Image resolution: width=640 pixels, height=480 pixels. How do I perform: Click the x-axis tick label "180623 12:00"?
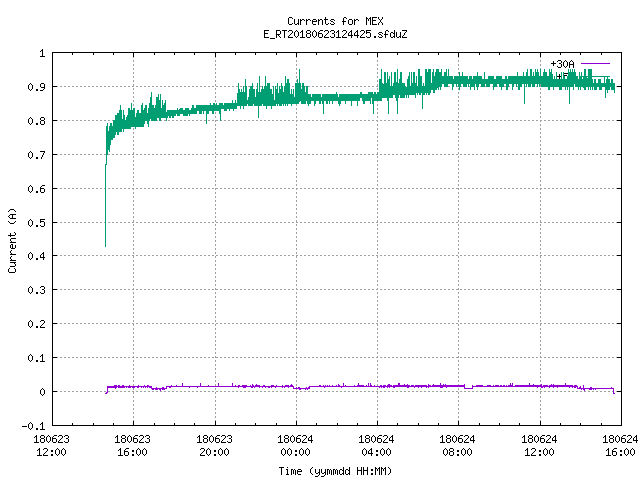[x=51, y=446]
